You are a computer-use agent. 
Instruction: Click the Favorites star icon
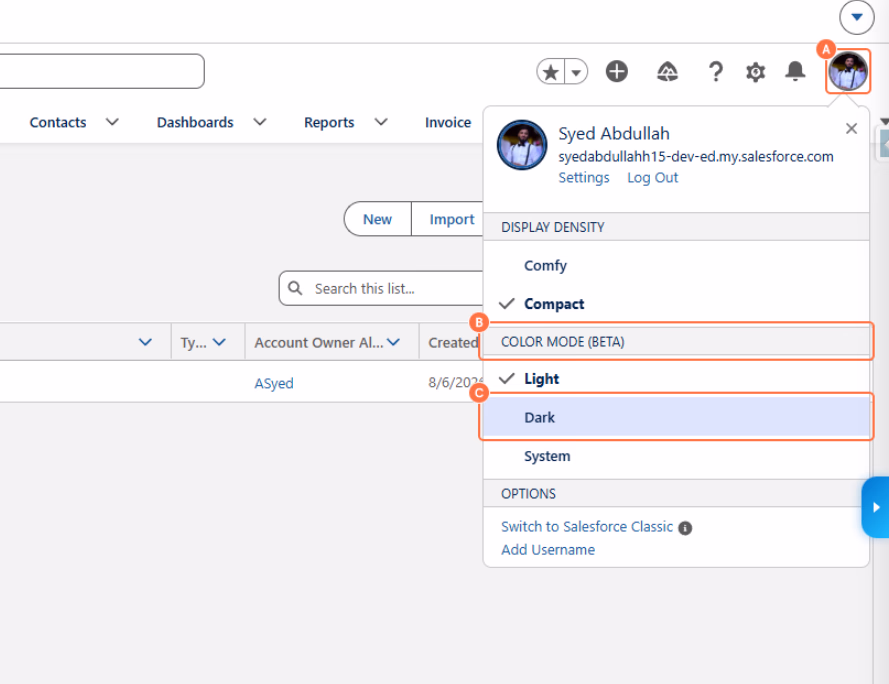551,72
